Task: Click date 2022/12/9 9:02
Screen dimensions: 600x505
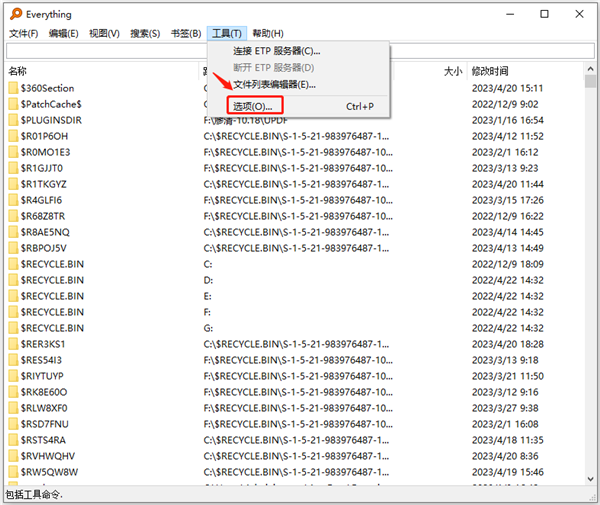Action: click(505, 104)
